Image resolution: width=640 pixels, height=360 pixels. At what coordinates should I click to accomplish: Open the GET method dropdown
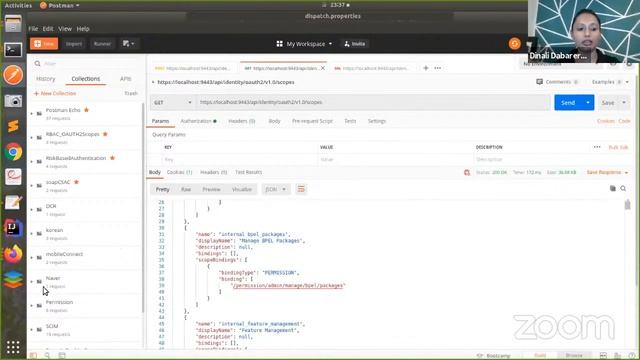tap(173, 102)
